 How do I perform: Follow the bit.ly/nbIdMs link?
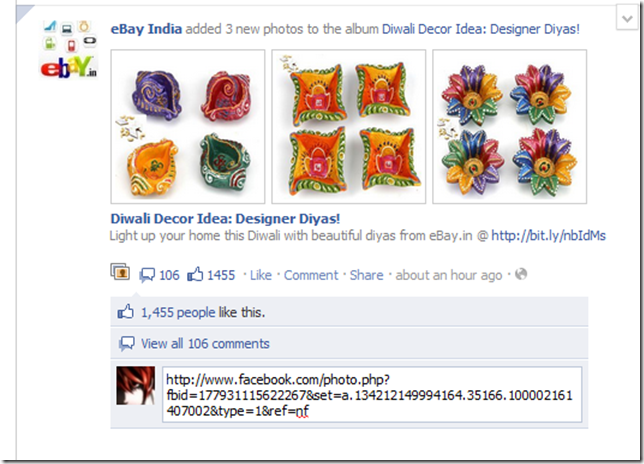548,236
